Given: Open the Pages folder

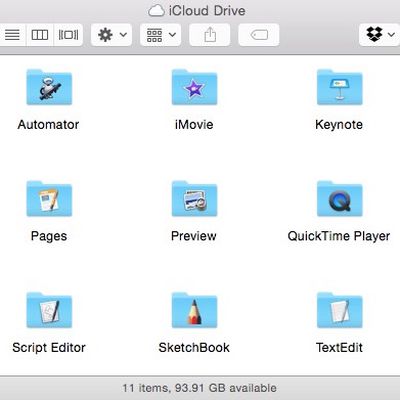Looking at the screenshot, I should 49,199.
